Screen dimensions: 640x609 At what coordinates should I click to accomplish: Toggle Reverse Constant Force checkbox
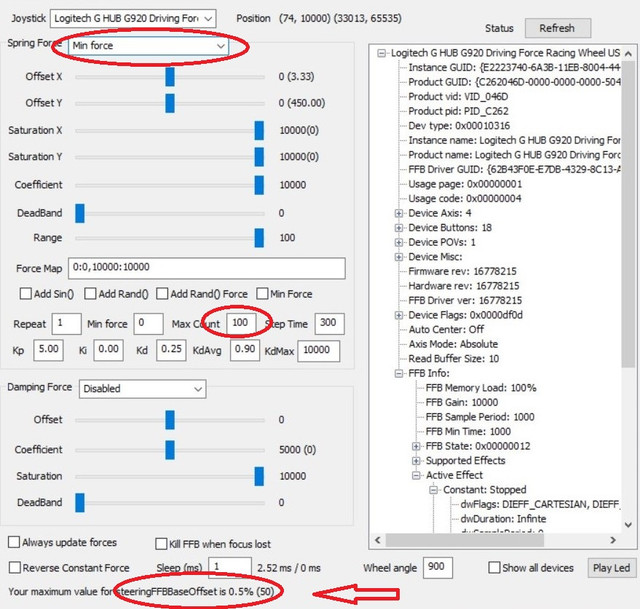pos(14,568)
